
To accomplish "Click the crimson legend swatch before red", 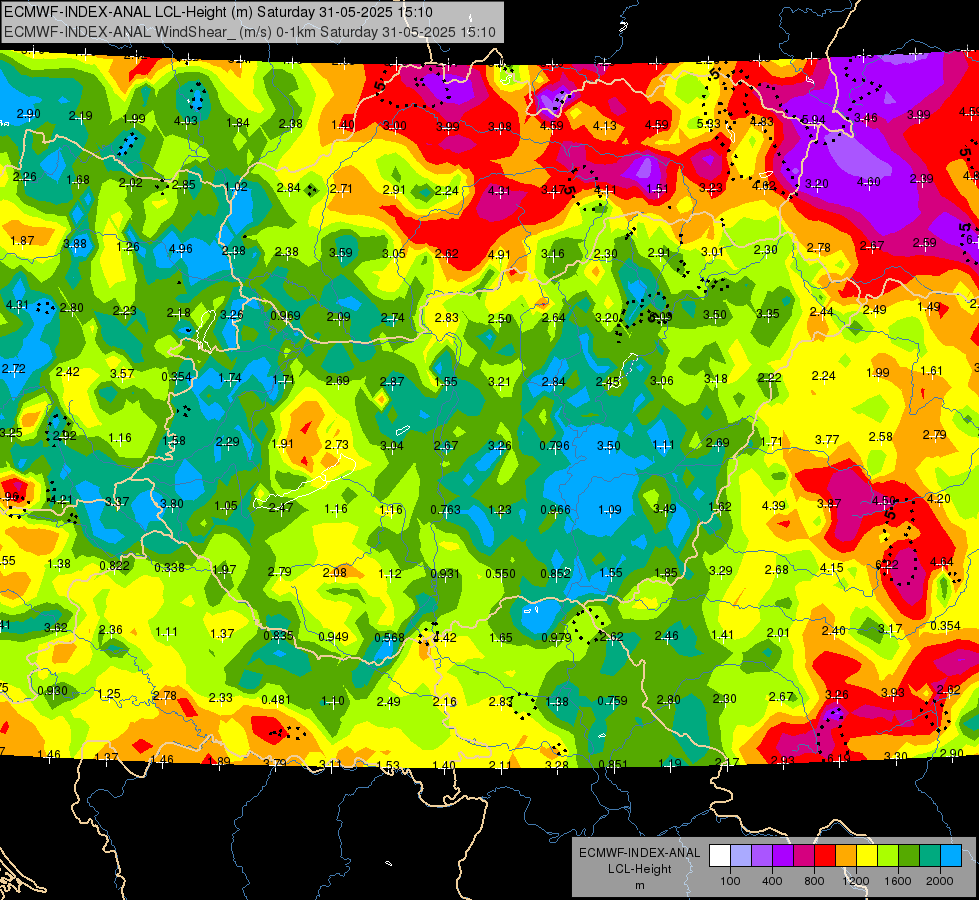I will 804,856.
